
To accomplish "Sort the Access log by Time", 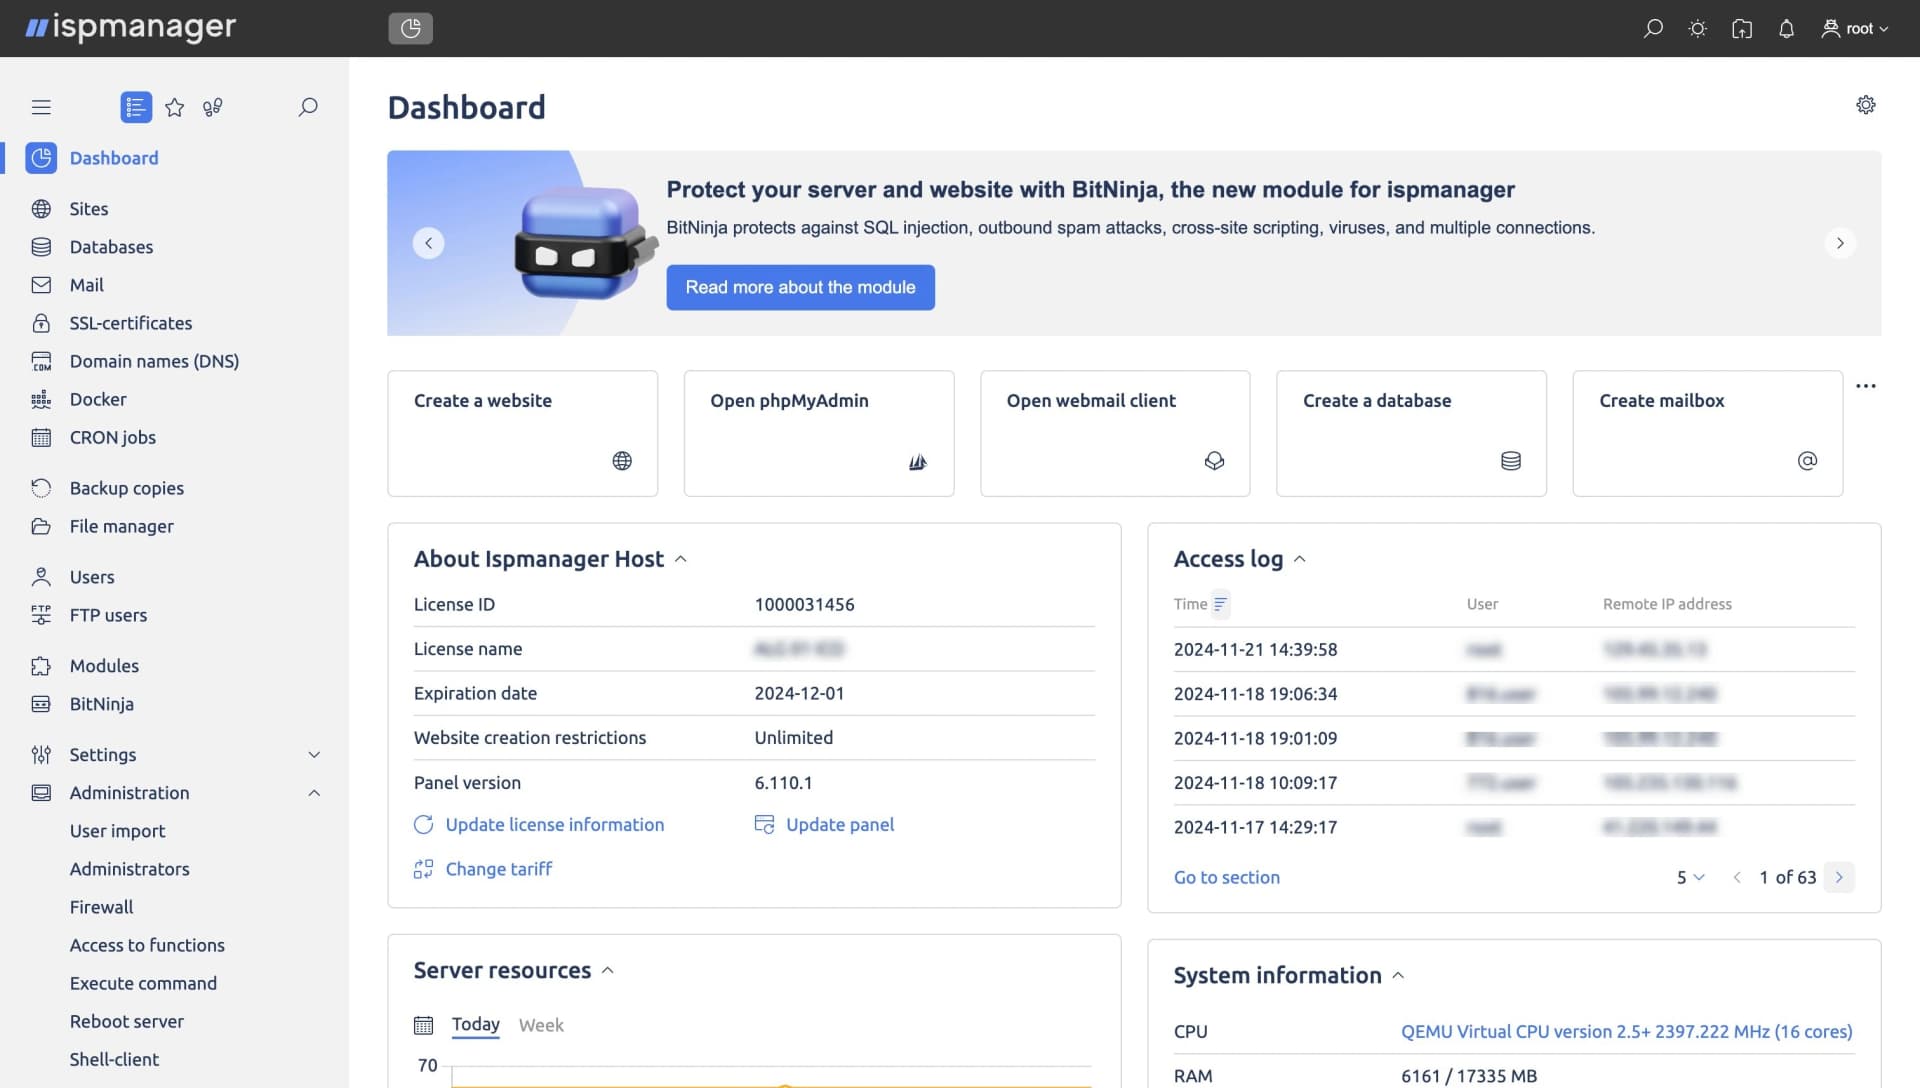I will click(1219, 604).
